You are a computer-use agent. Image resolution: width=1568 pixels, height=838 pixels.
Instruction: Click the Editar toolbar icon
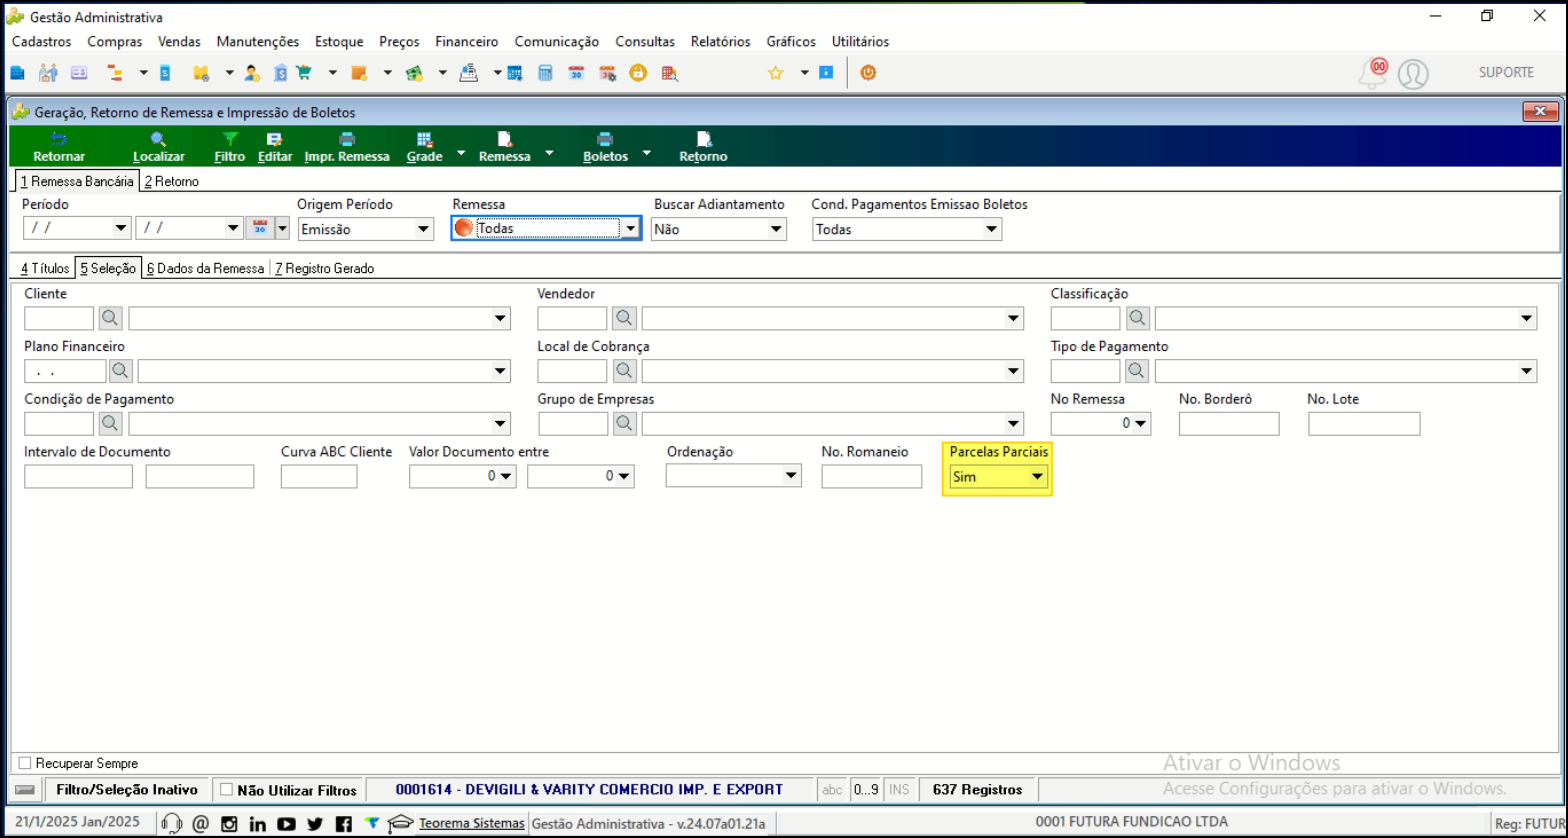tap(274, 139)
